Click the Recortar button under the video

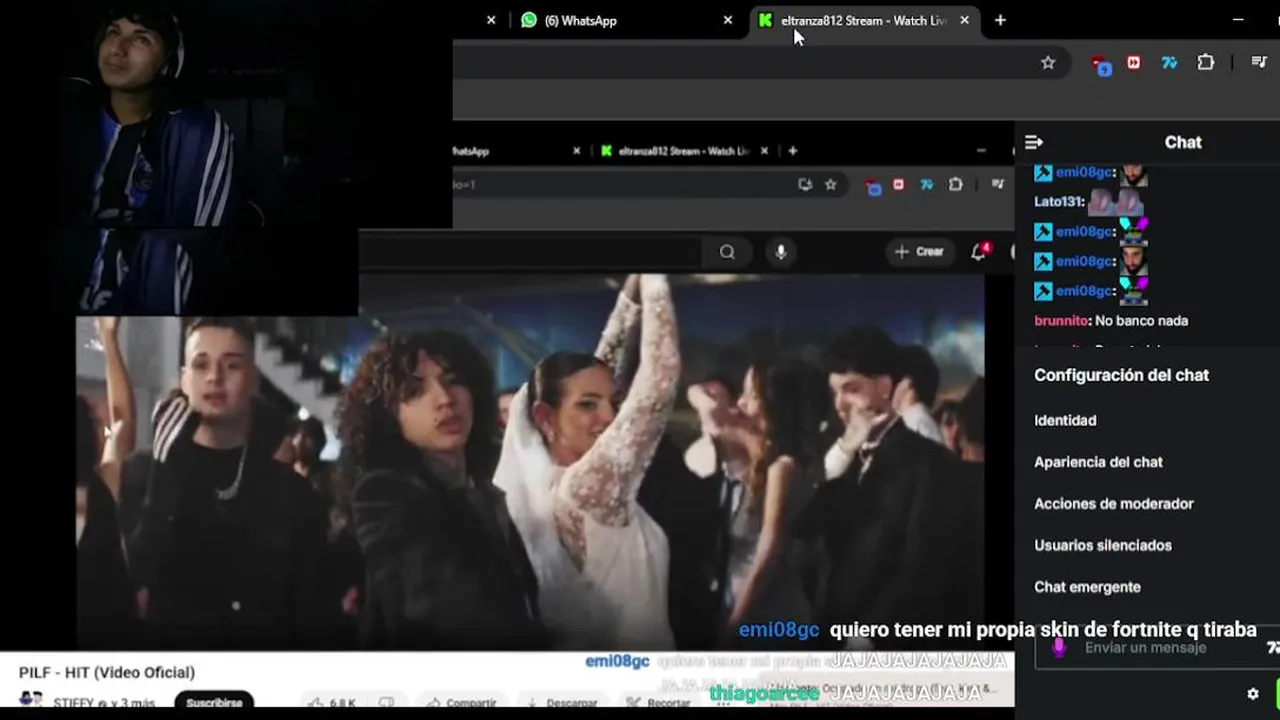click(658, 703)
